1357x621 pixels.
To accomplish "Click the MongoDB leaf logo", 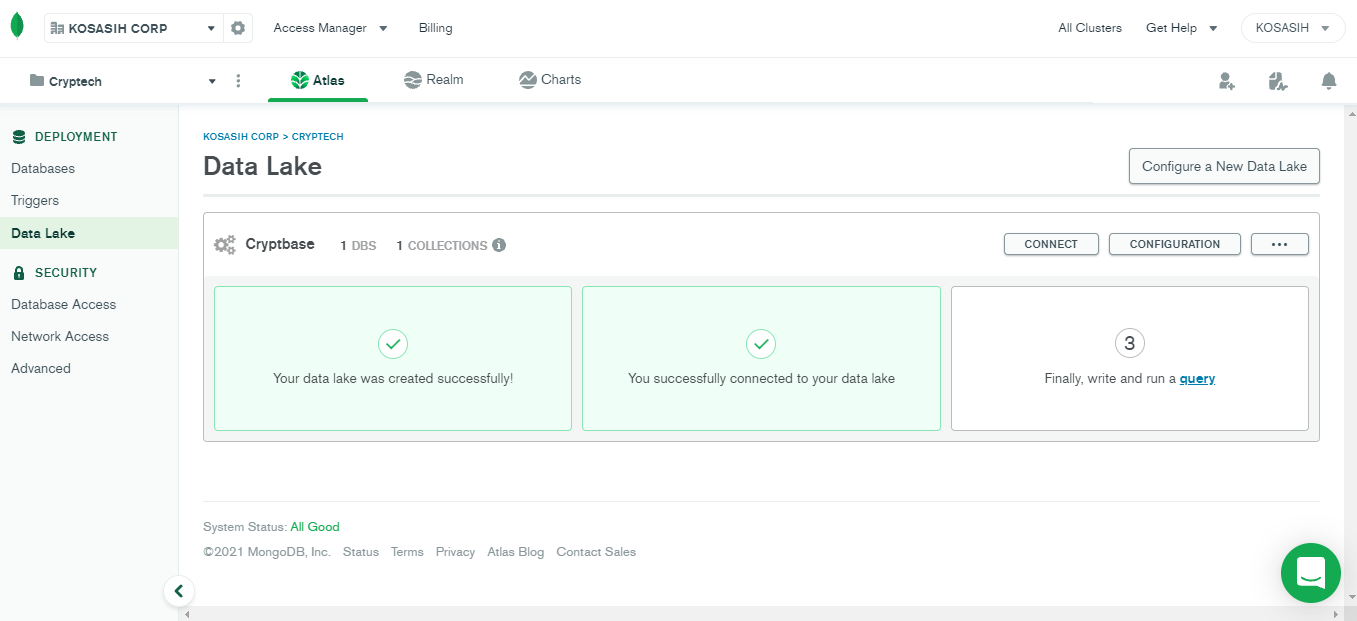I will [17, 27].
